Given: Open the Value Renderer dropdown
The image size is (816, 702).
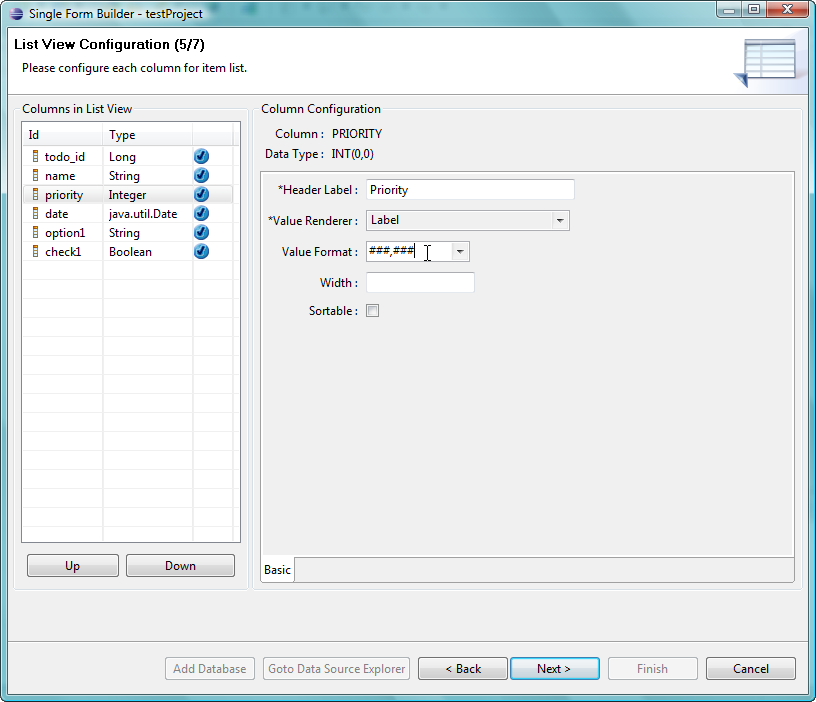Looking at the screenshot, I should tap(562, 220).
